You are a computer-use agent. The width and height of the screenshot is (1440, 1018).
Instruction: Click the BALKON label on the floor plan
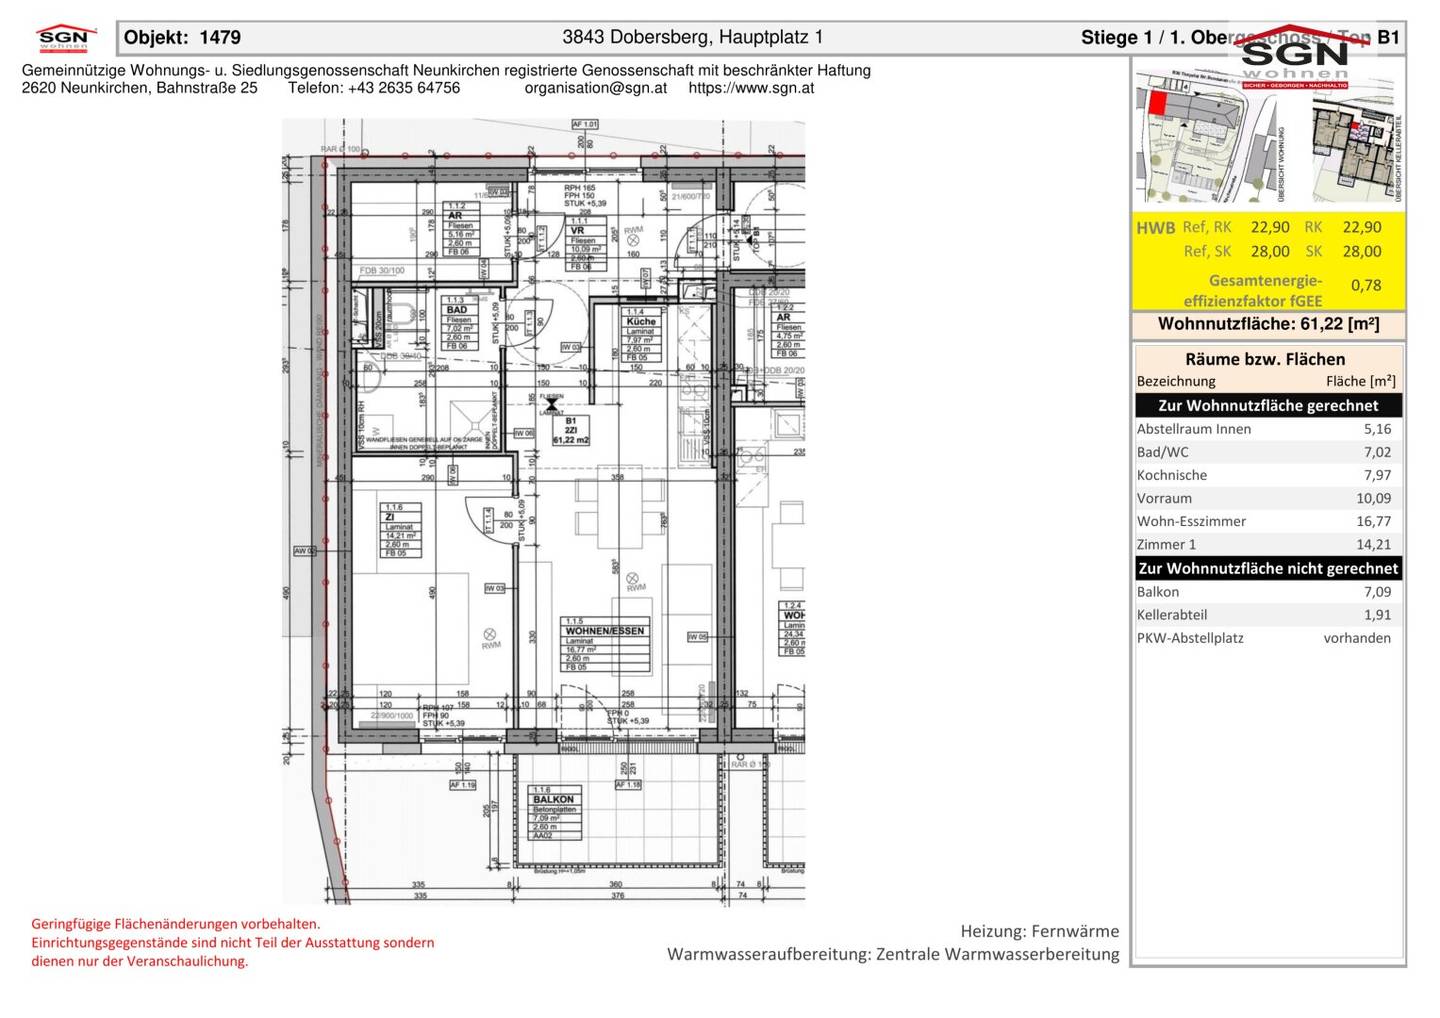coord(554,813)
